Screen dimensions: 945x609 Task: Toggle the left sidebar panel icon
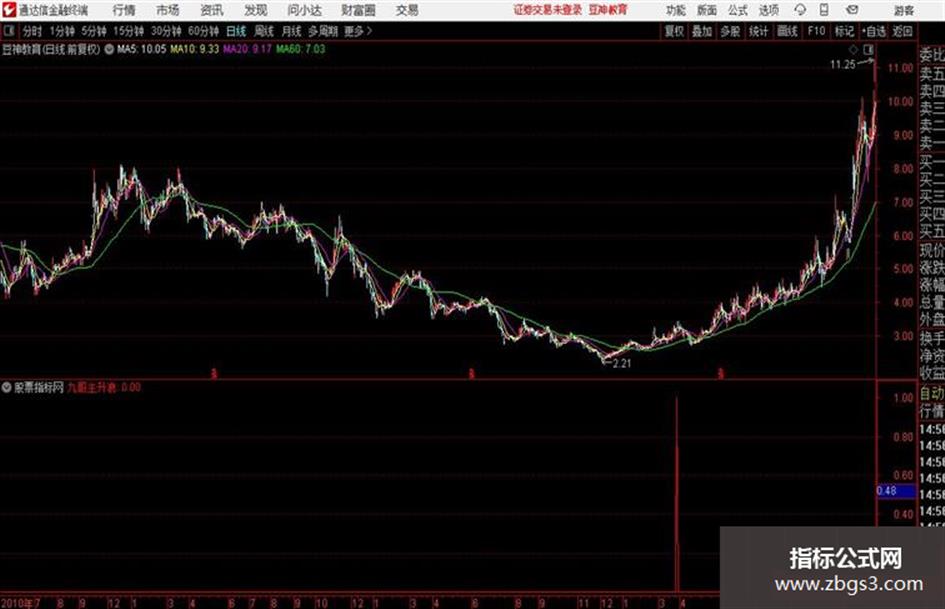pos(8,31)
